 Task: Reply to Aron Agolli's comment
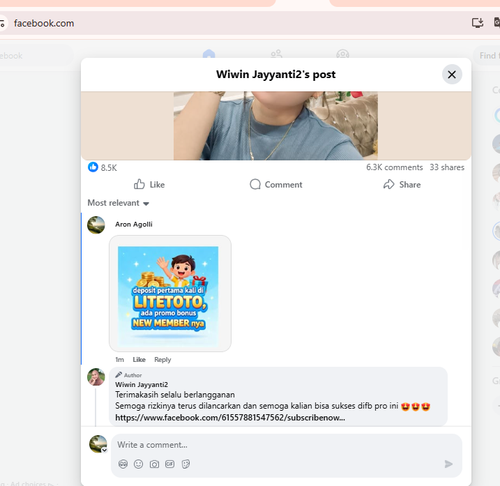162,359
